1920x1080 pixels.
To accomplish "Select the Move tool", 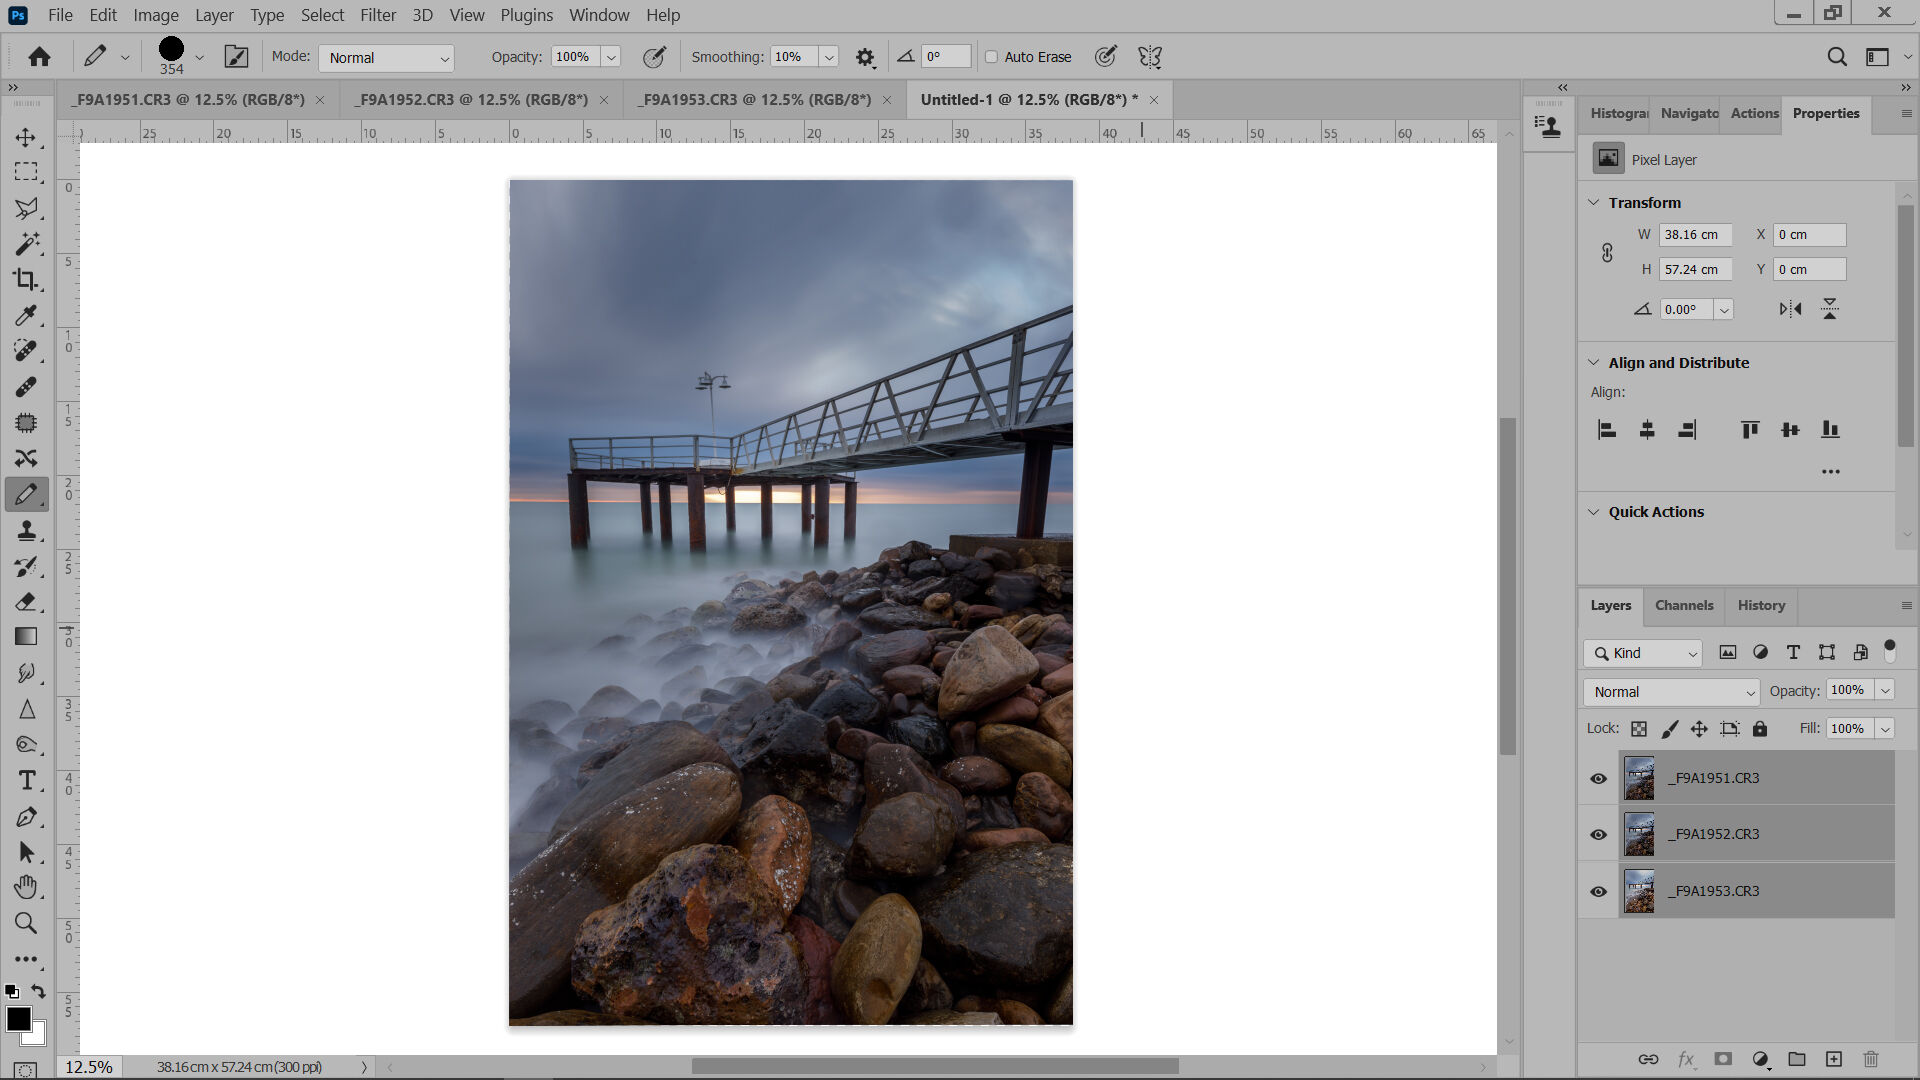I will point(26,137).
